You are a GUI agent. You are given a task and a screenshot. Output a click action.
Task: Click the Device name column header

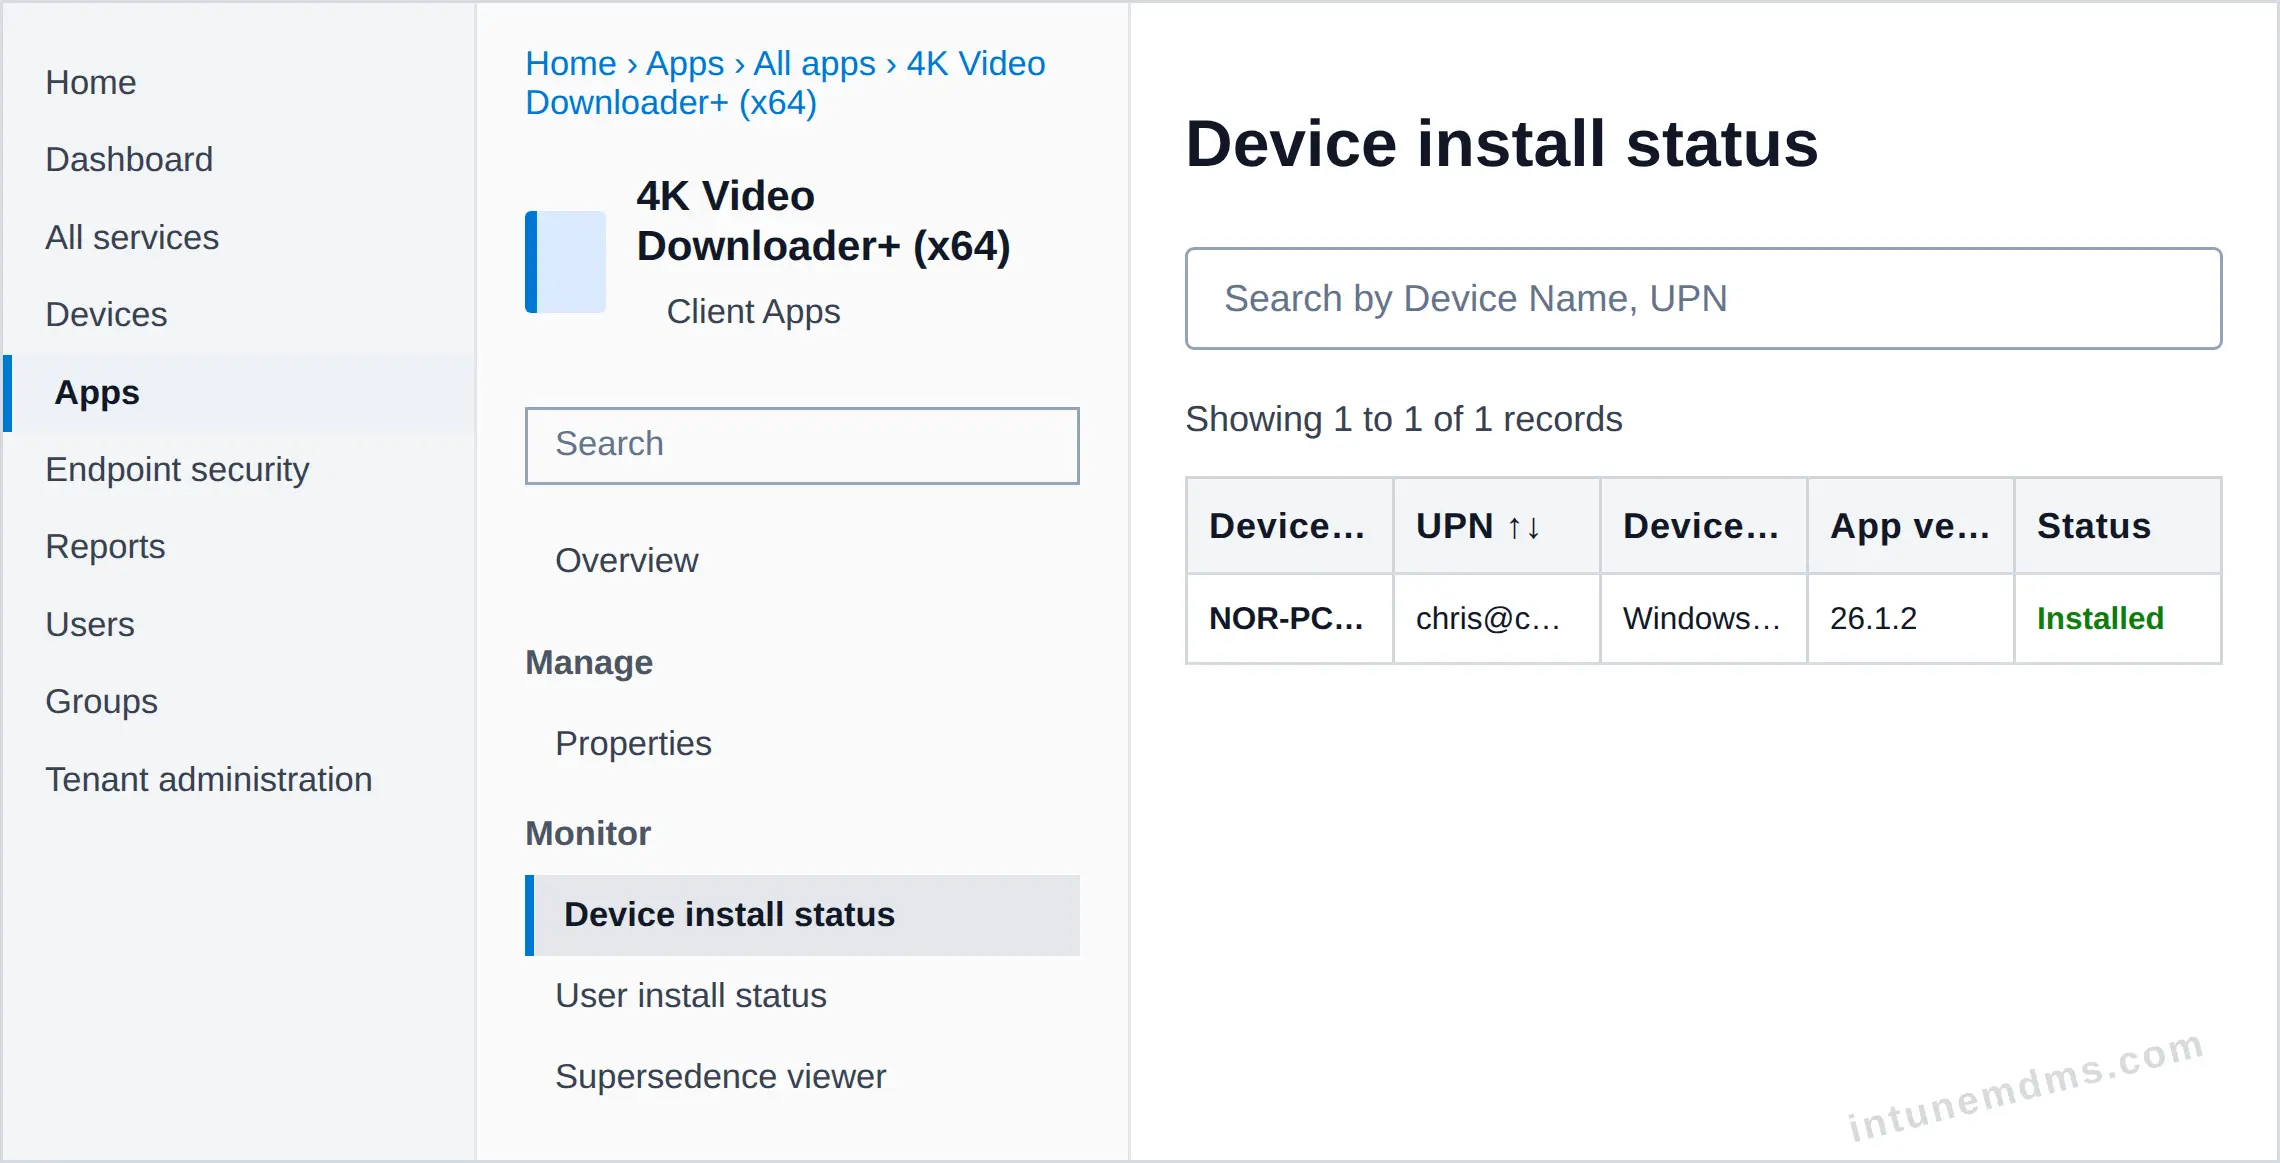coord(1289,526)
